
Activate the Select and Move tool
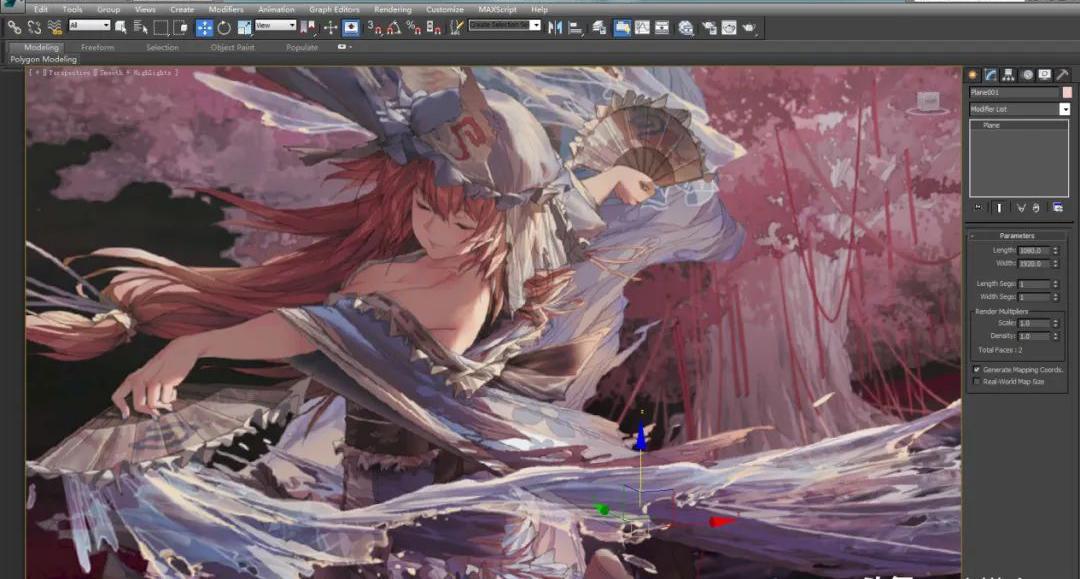205,28
